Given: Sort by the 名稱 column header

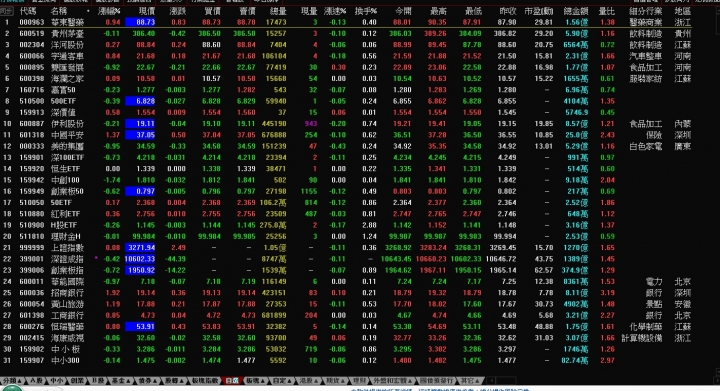Looking at the screenshot, I should tap(59, 11).
